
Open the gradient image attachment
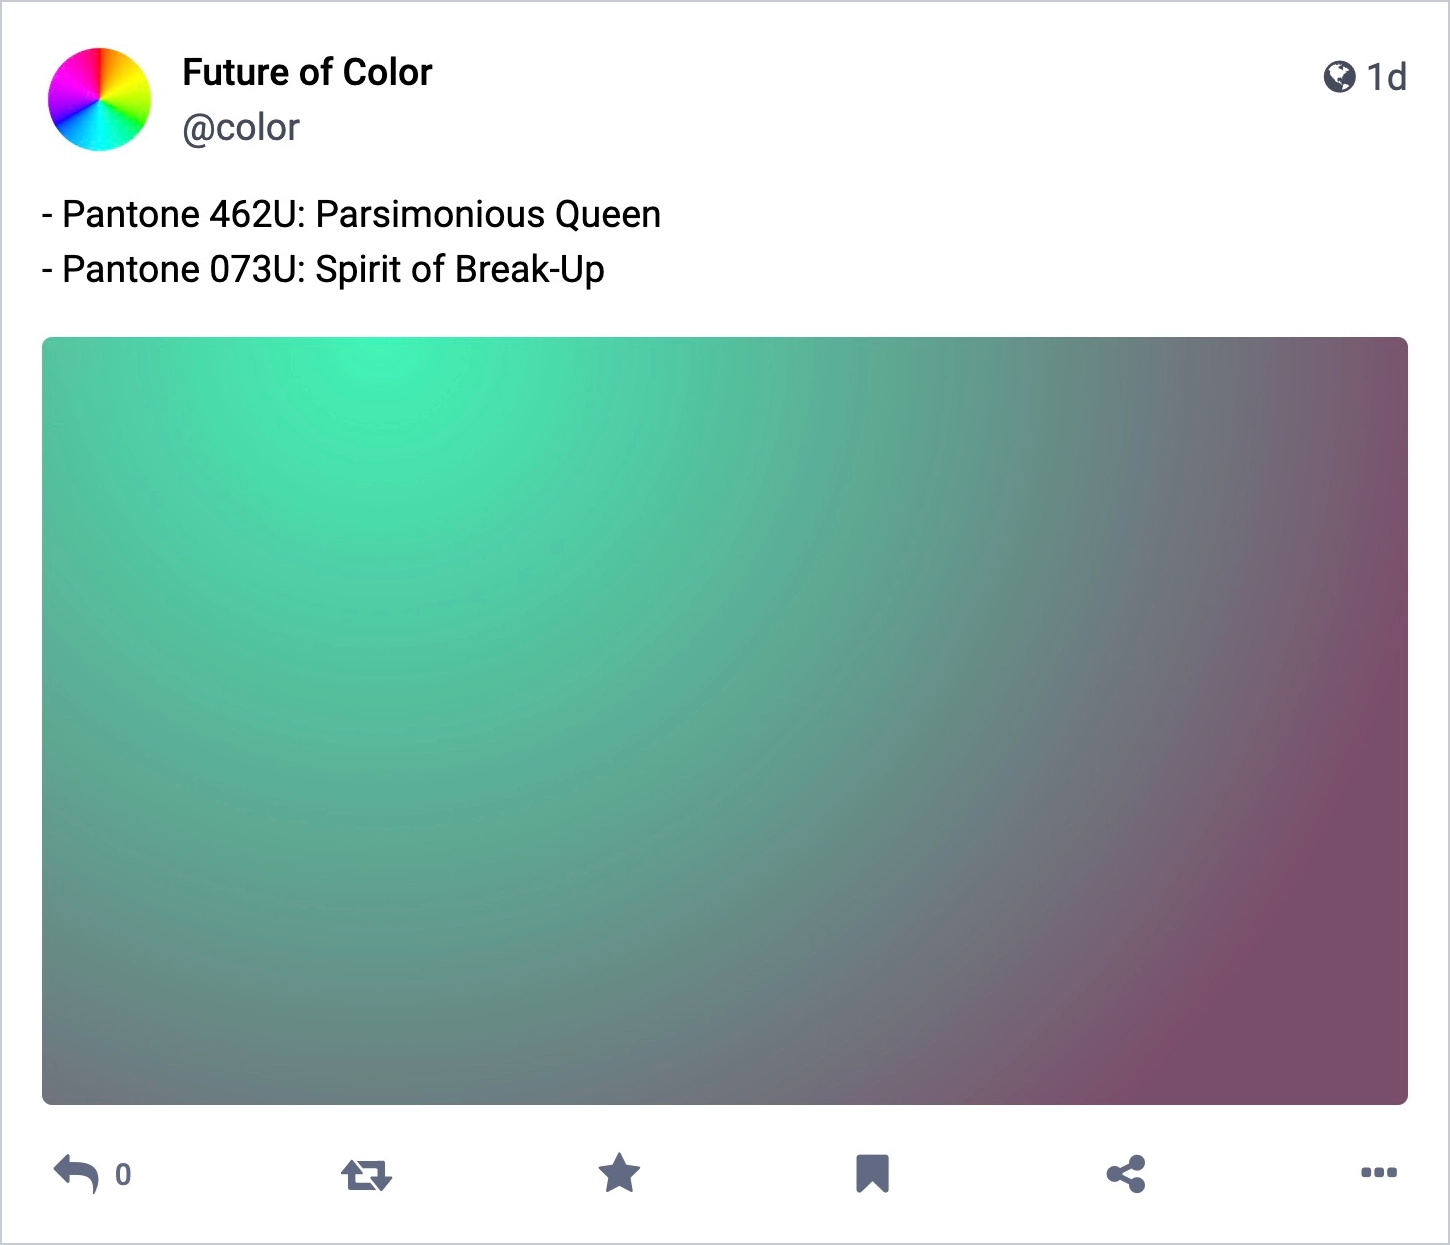(x=725, y=721)
